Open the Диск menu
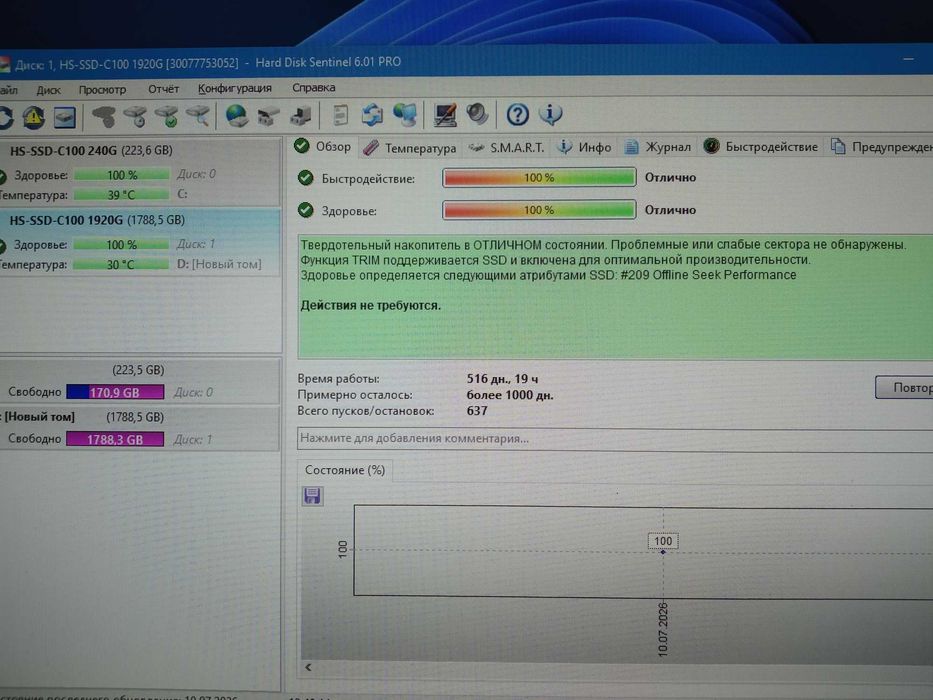Screen dimensions: 933x700 (x=48, y=90)
